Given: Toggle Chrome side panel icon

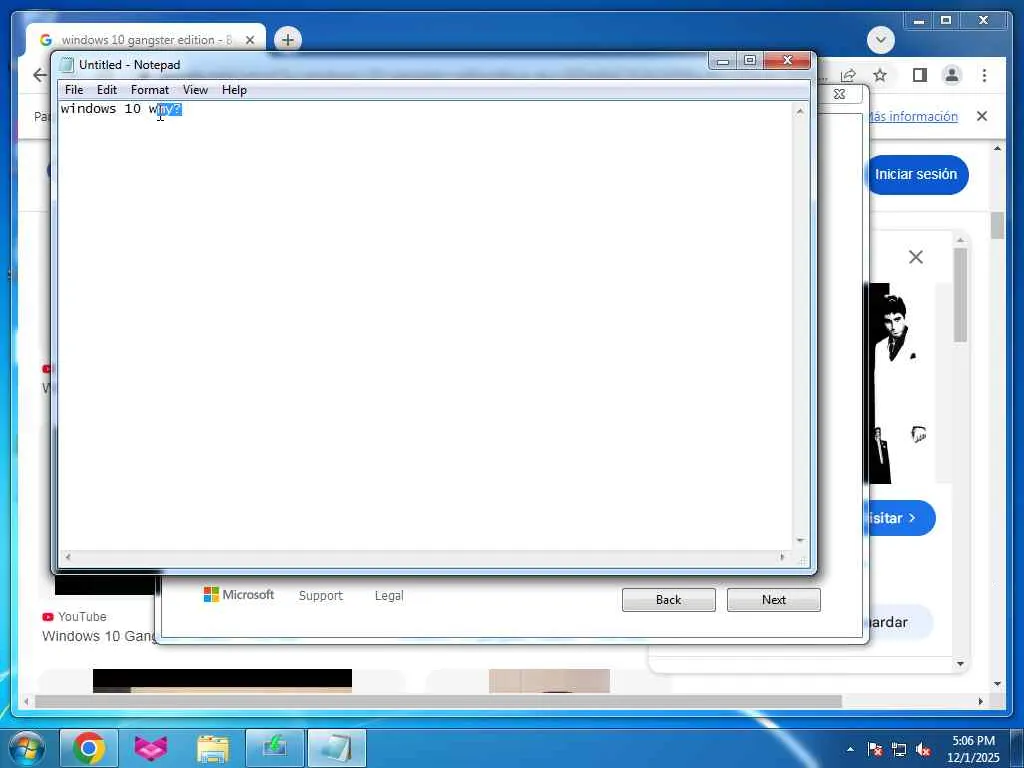Looking at the screenshot, I should point(920,75).
